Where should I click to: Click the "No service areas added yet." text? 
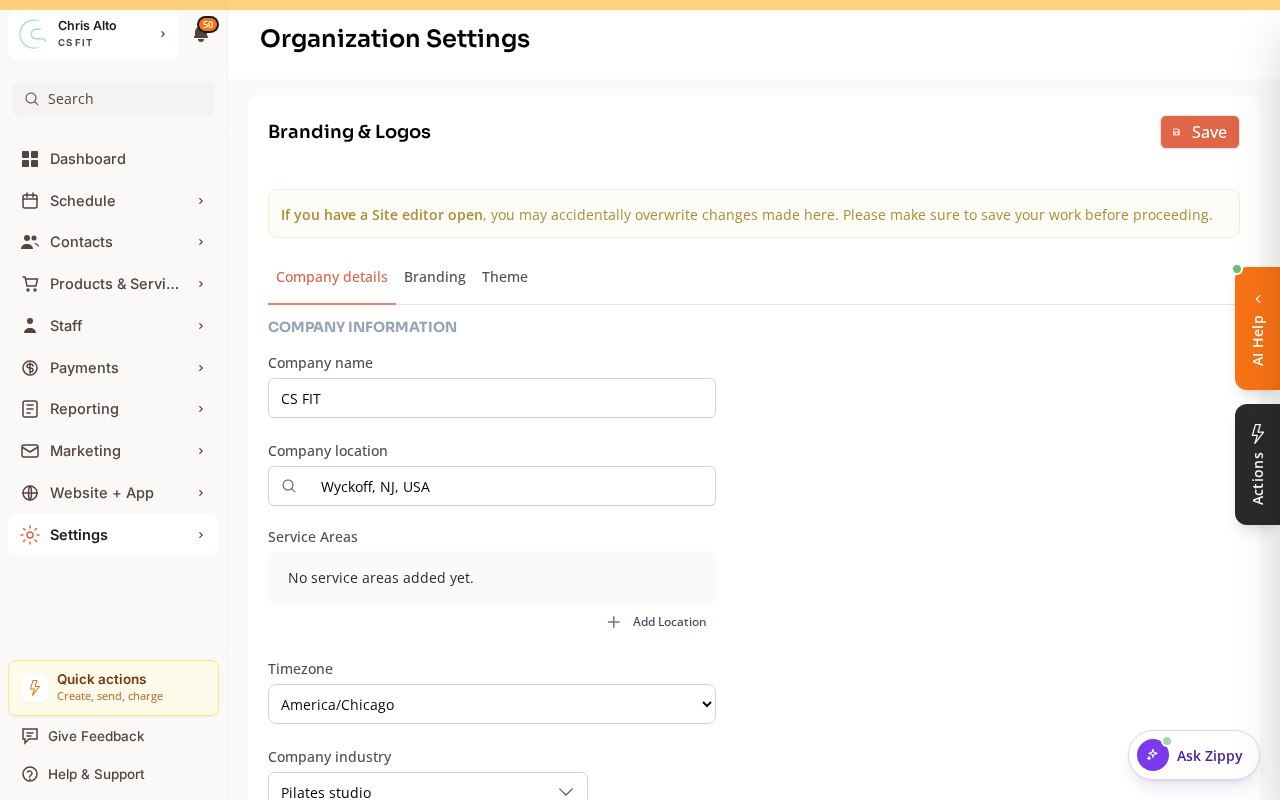coord(381,578)
